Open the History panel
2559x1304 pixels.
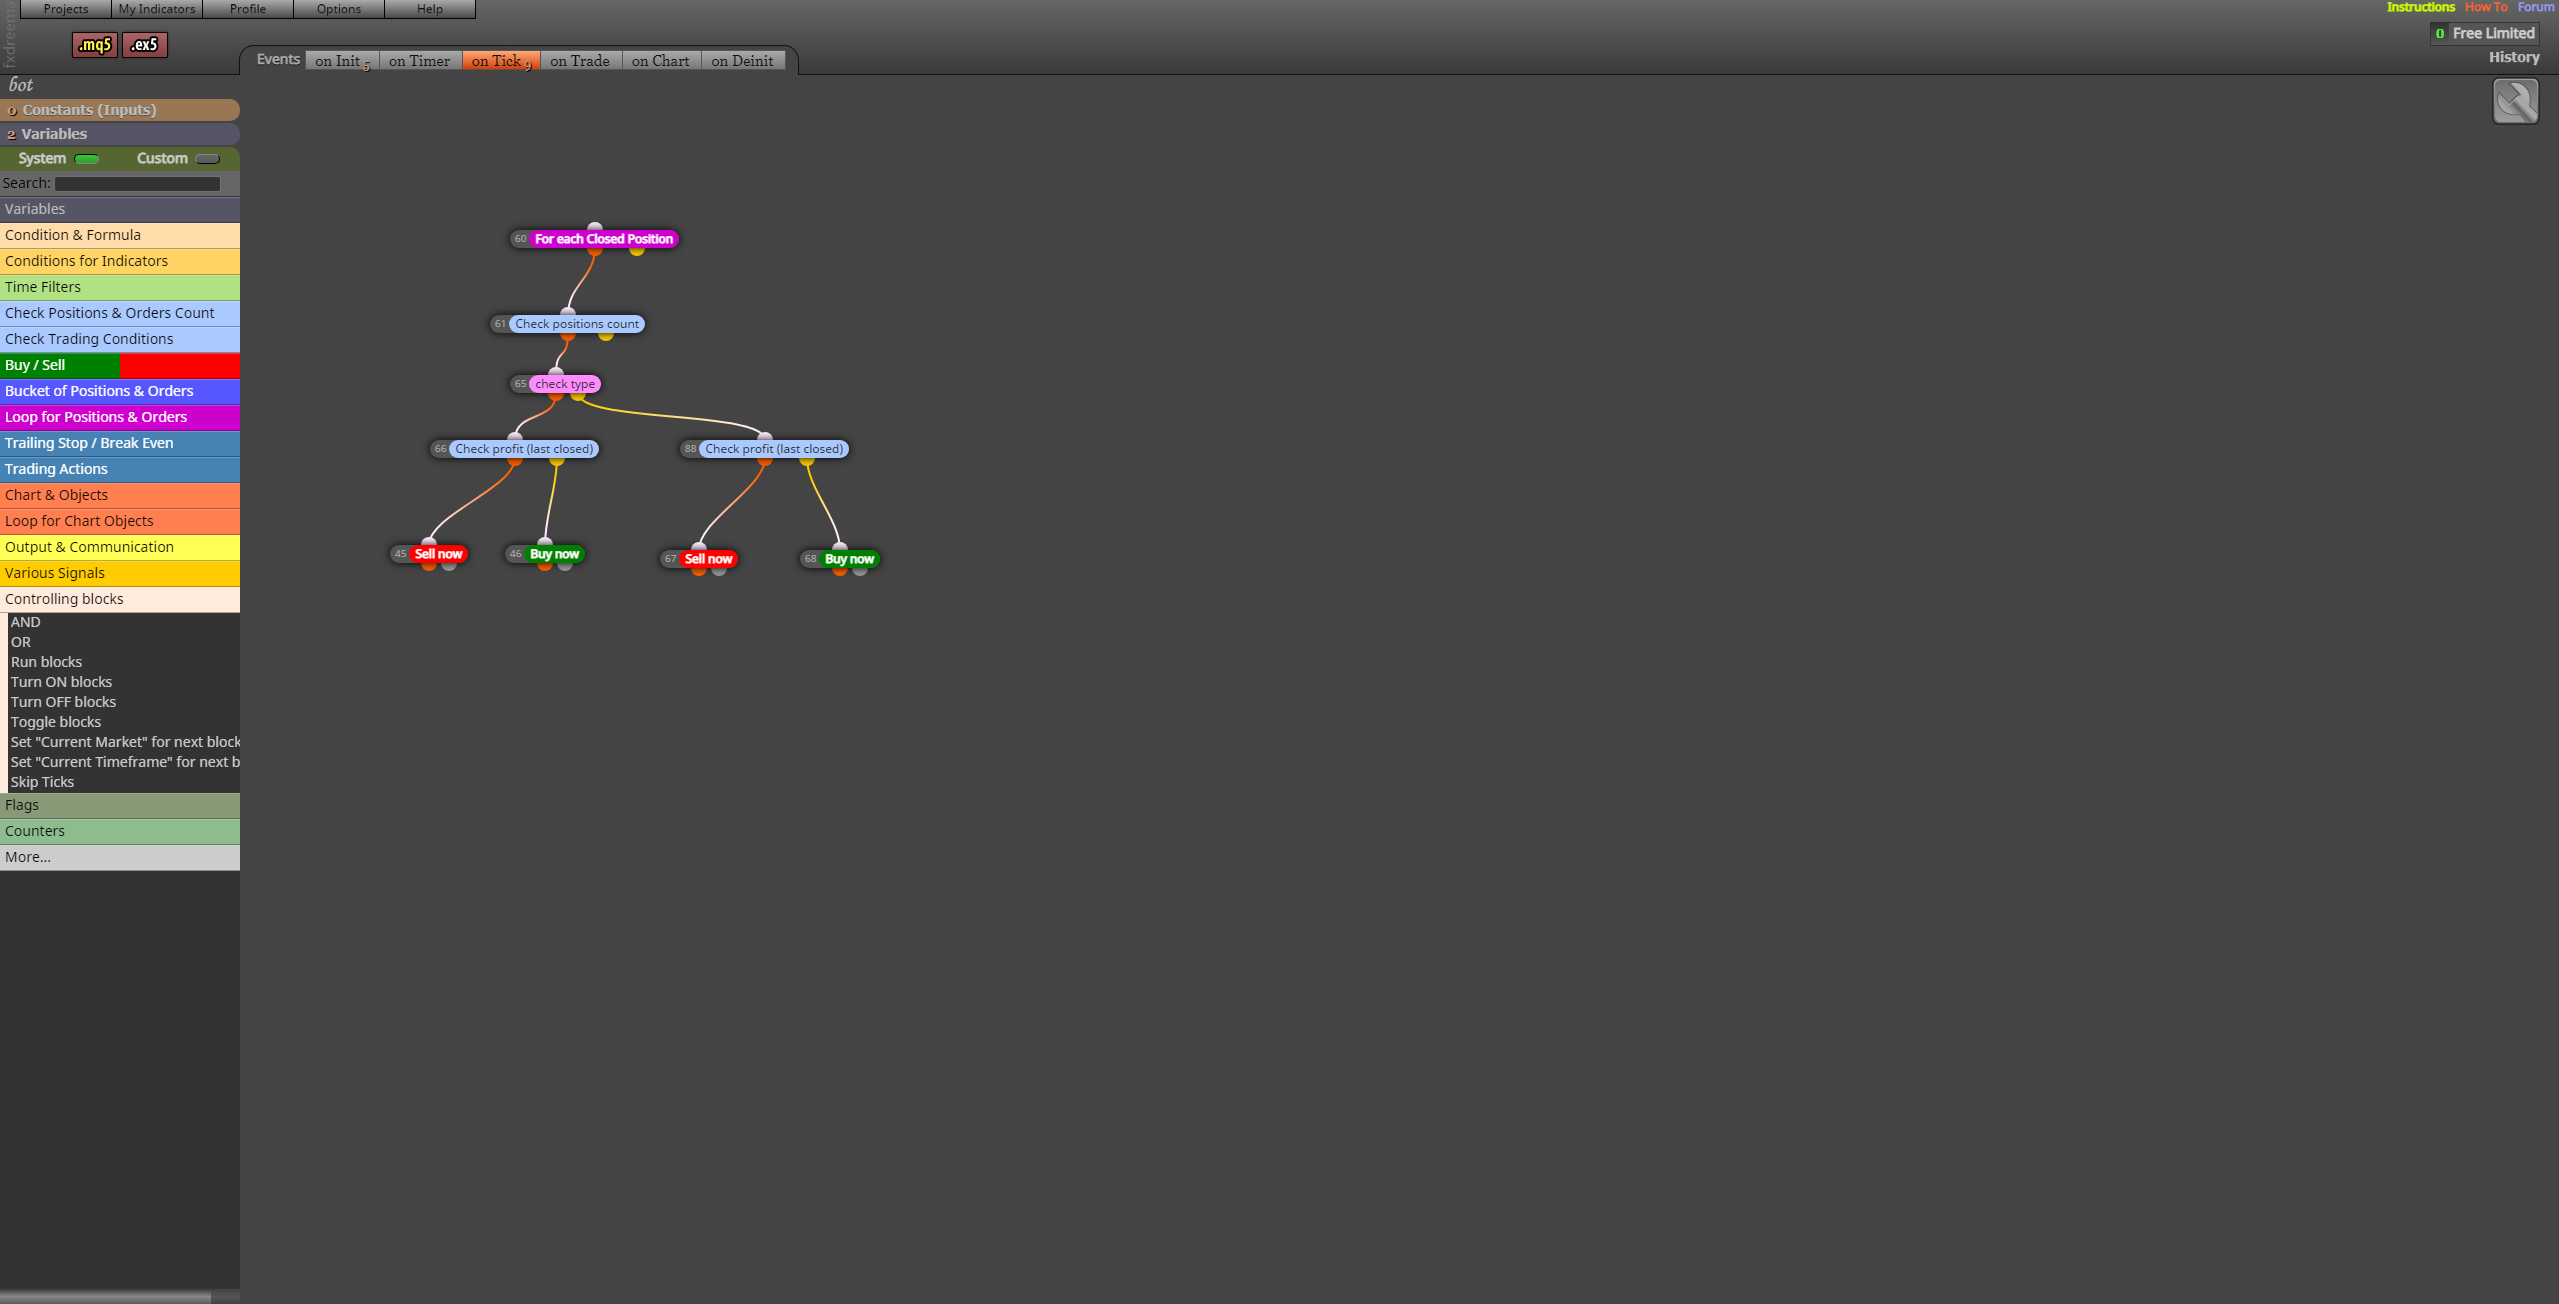[2514, 58]
